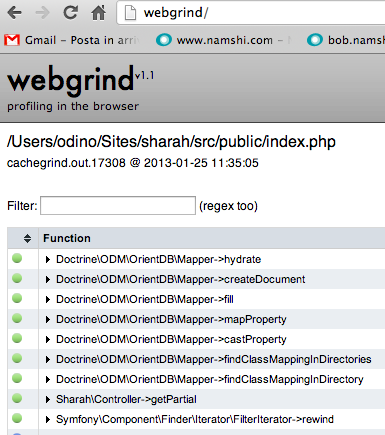Click the green dot beside Mapper->castProperty

[x=17, y=338]
